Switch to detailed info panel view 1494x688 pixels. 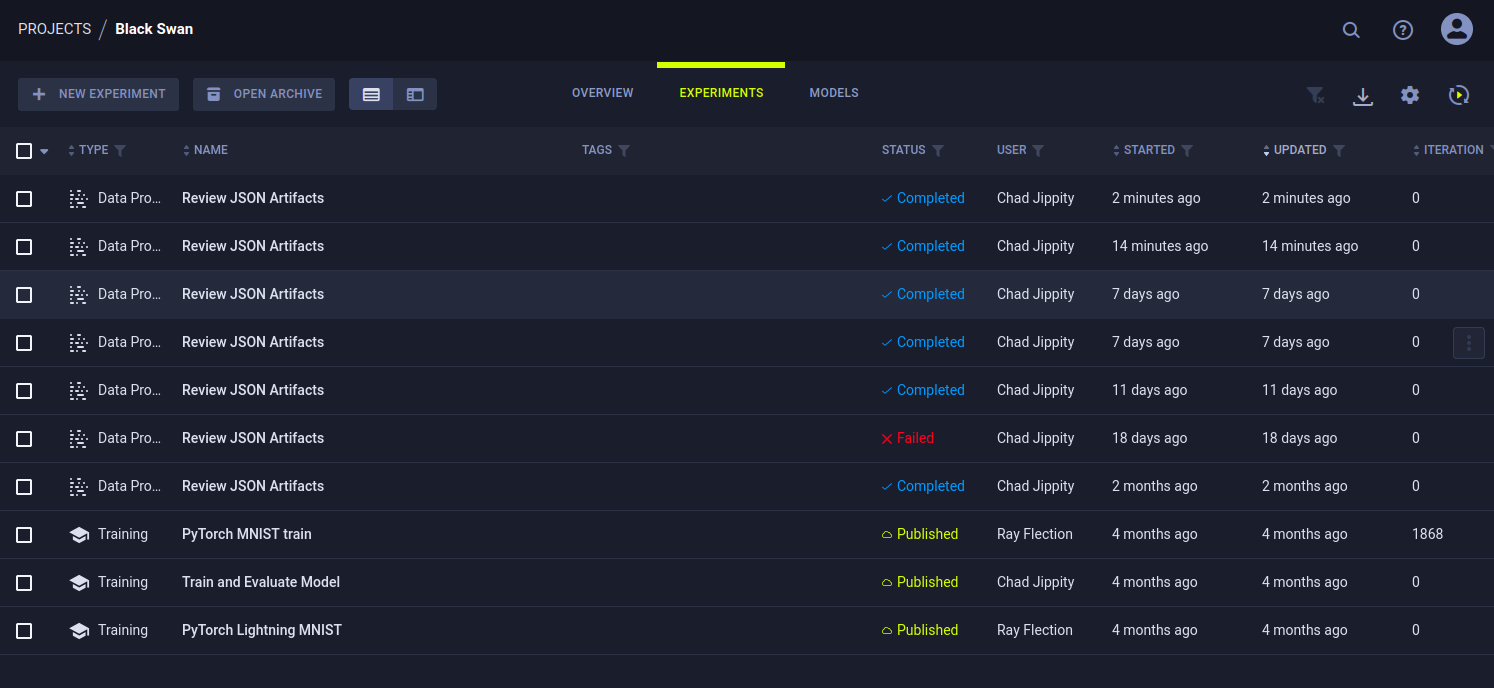coord(415,94)
